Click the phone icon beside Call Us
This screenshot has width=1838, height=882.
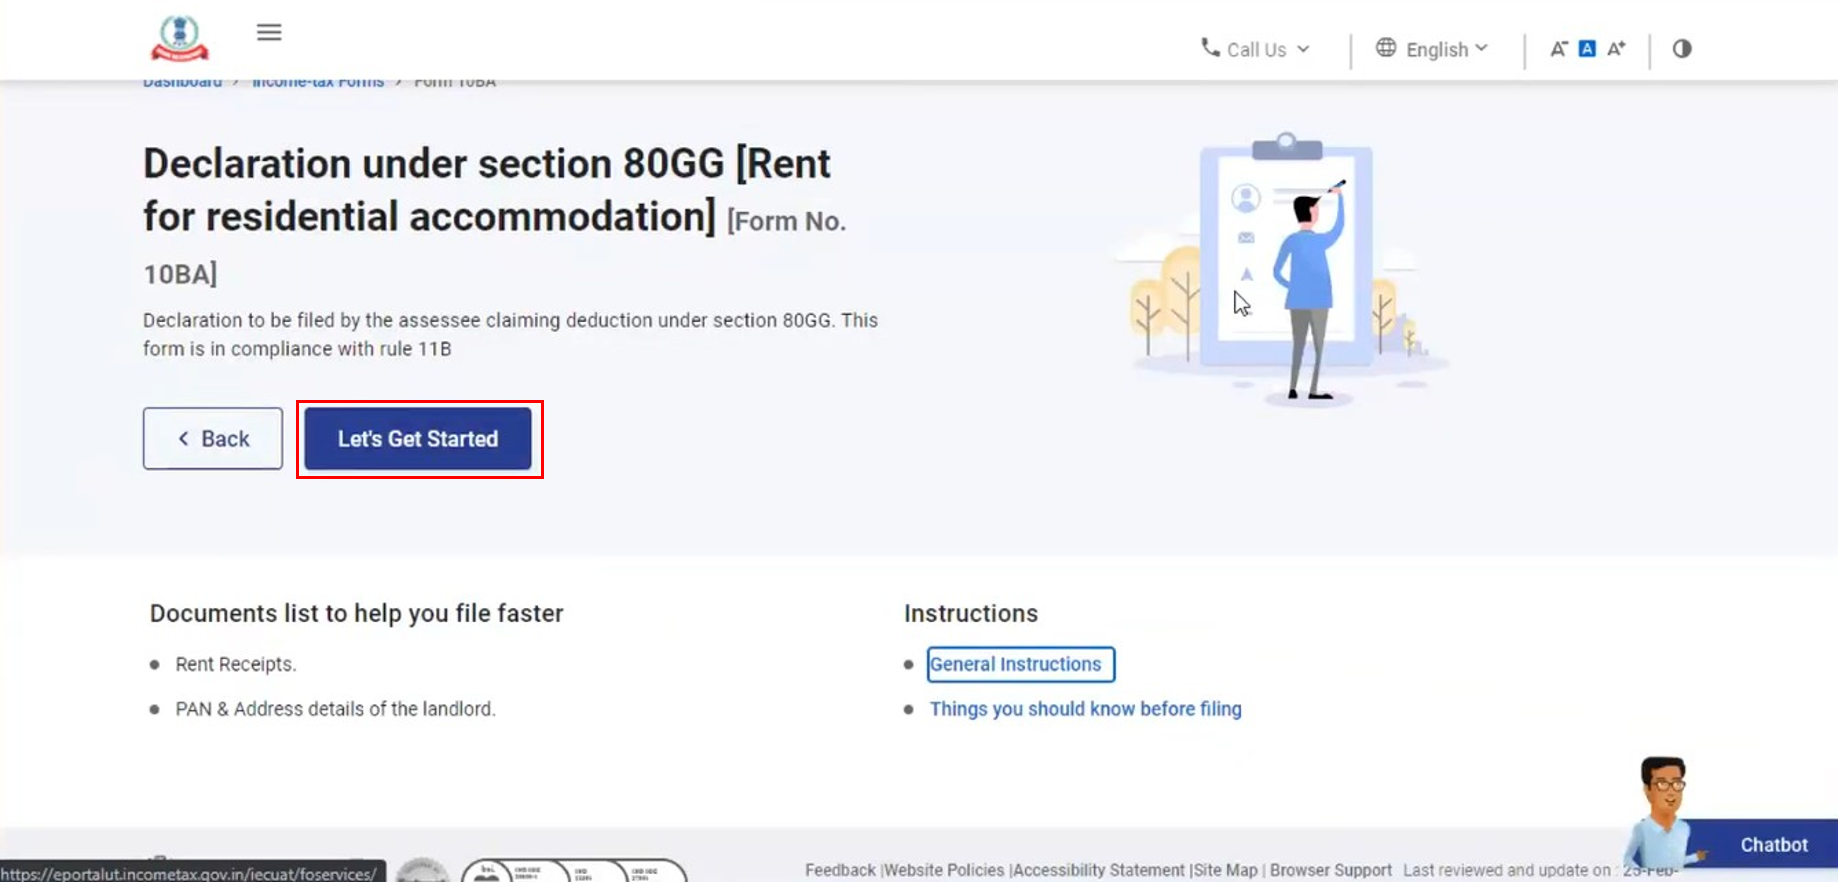click(1210, 48)
